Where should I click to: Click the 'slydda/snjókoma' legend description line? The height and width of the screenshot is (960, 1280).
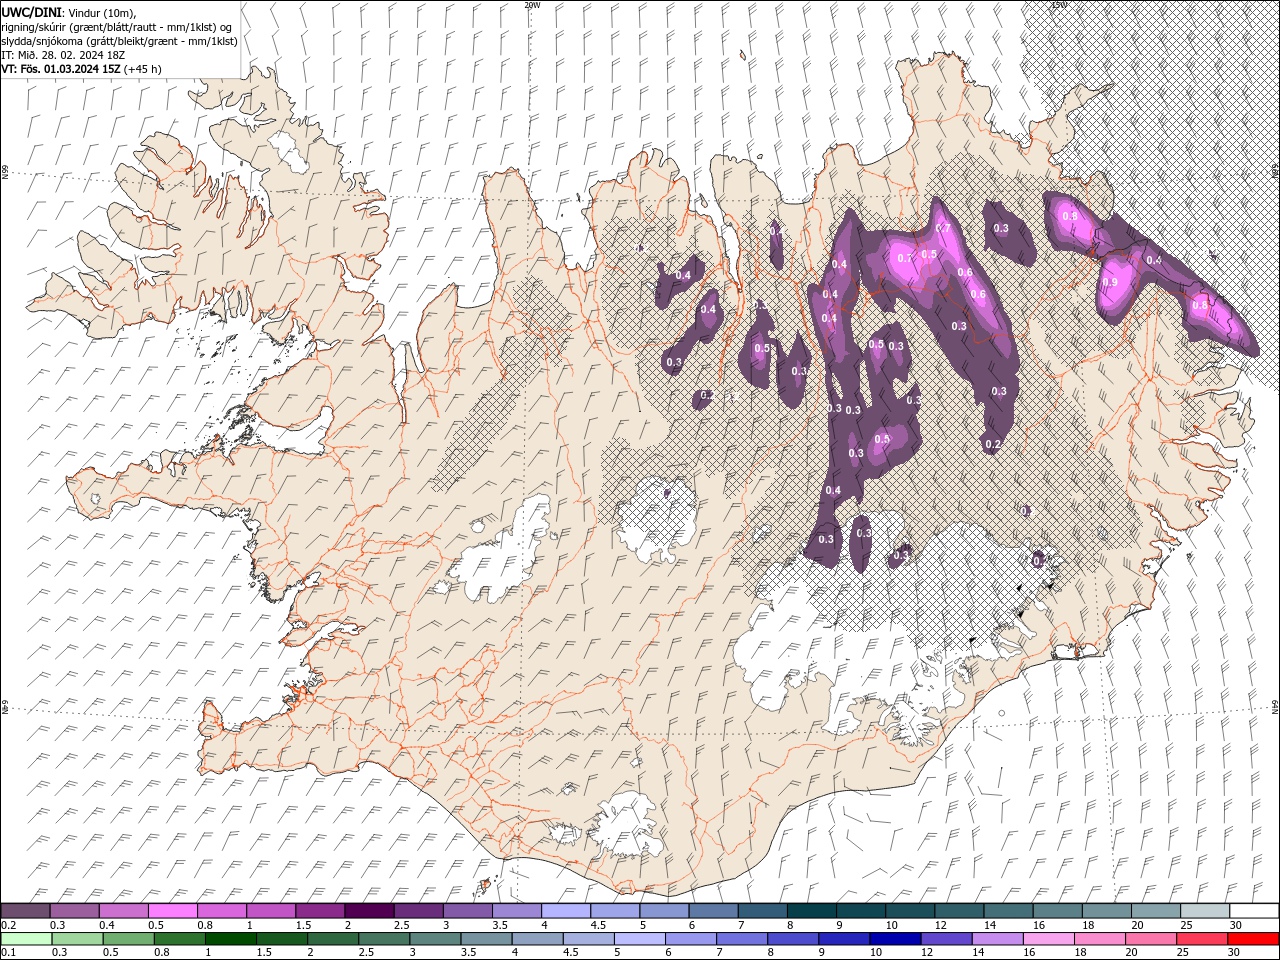point(120,41)
